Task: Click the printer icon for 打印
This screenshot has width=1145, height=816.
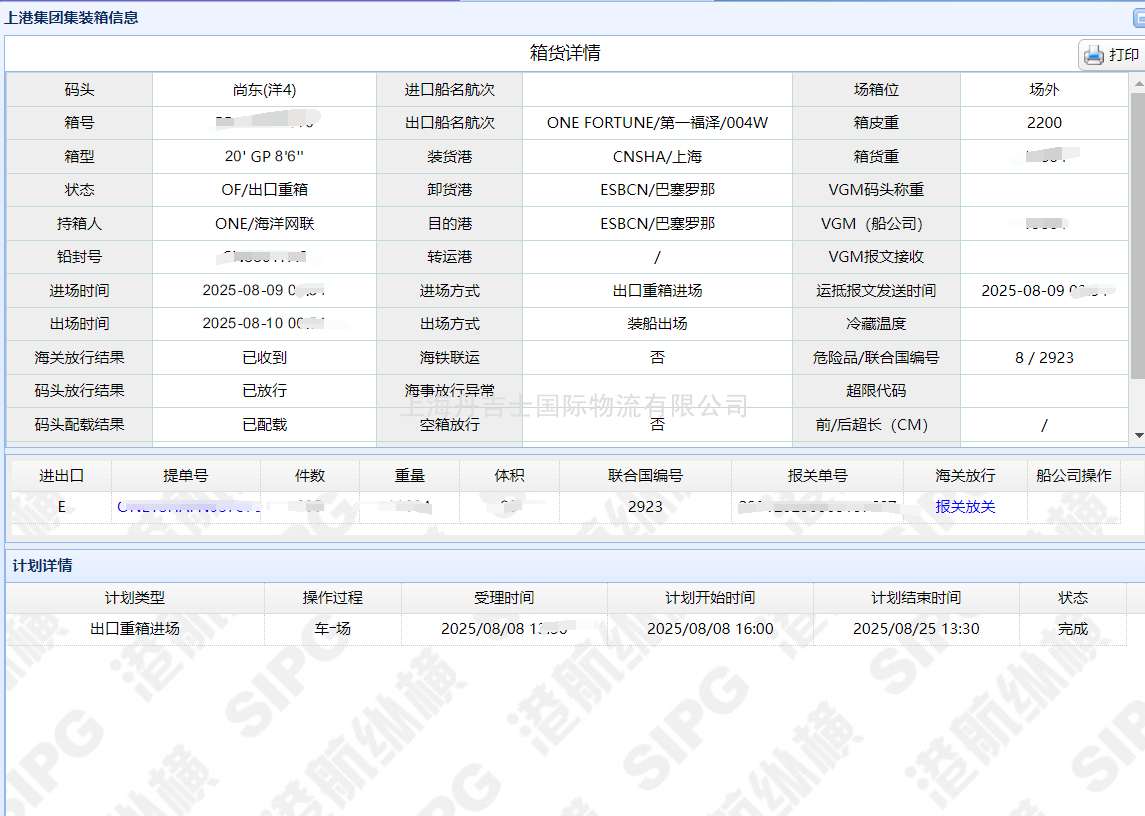Action: click(x=1094, y=55)
